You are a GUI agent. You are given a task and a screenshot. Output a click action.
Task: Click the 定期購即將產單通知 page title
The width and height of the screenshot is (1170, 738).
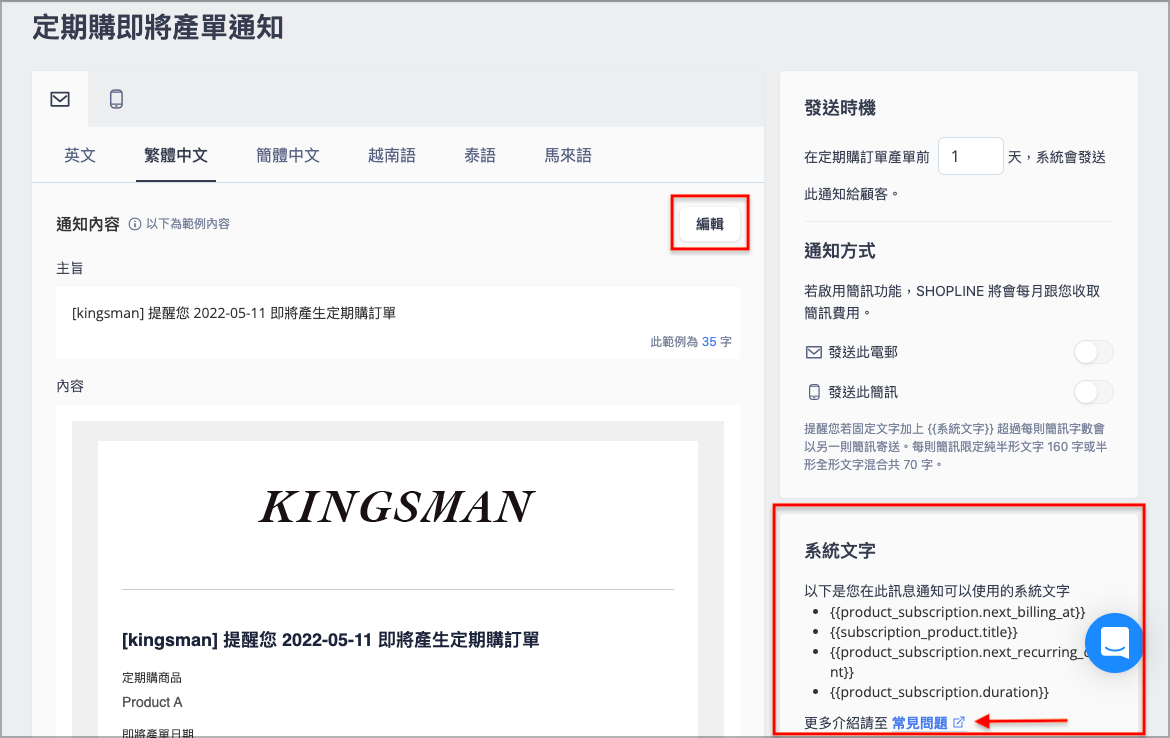[x=157, y=28]
